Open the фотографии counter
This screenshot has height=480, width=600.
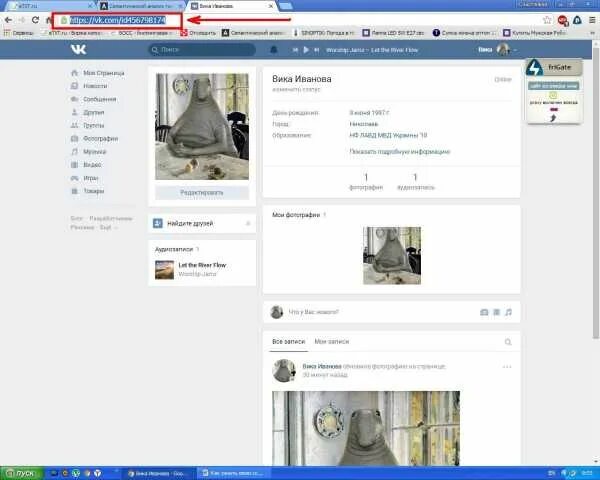[366, 182]
